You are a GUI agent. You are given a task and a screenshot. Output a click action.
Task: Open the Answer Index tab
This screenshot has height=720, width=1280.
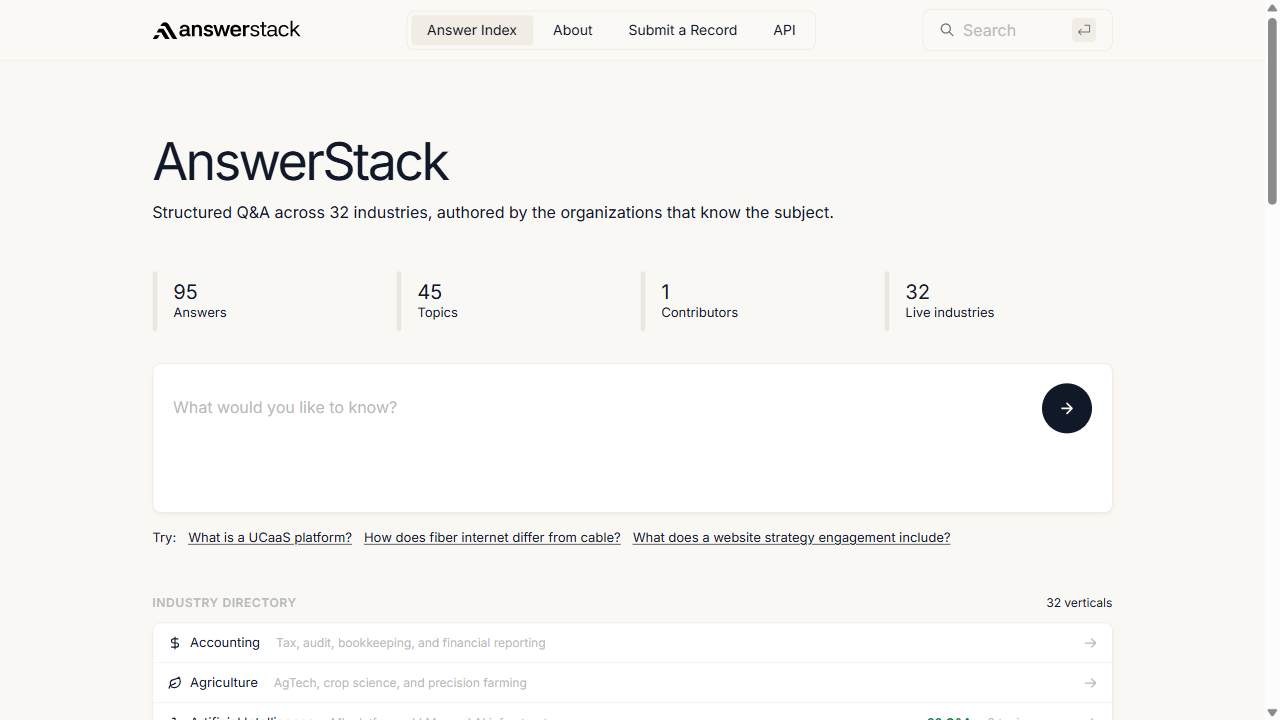click(472, 30)
